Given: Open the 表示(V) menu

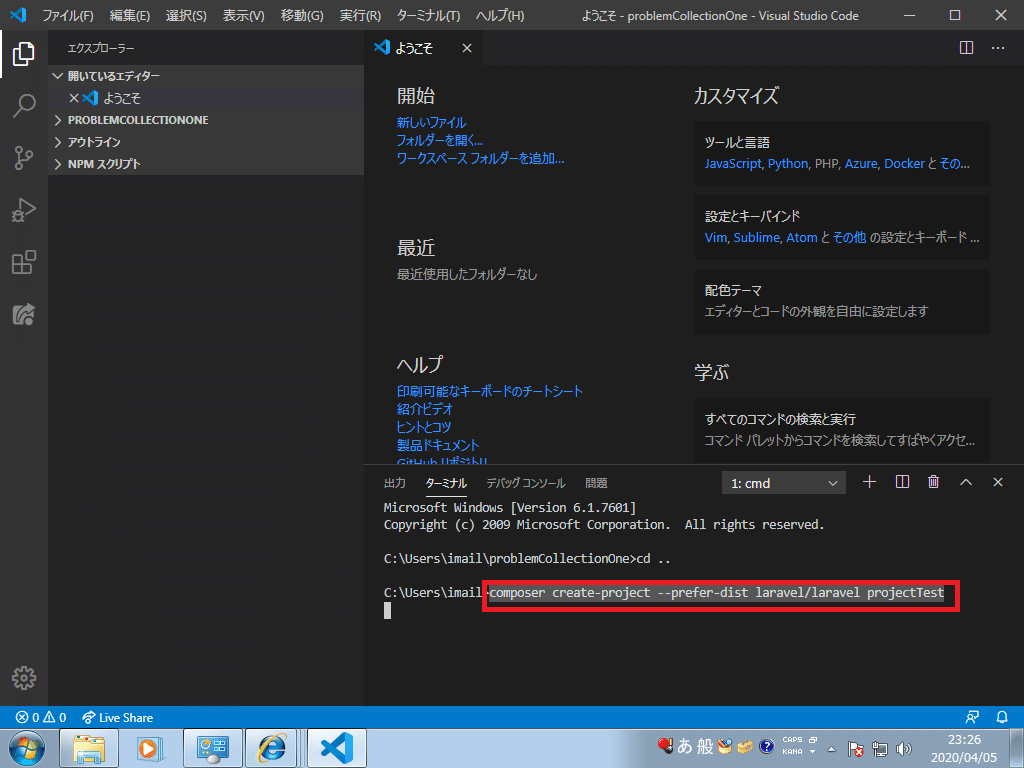Looking at the screenshot, I should coord(244,15).
